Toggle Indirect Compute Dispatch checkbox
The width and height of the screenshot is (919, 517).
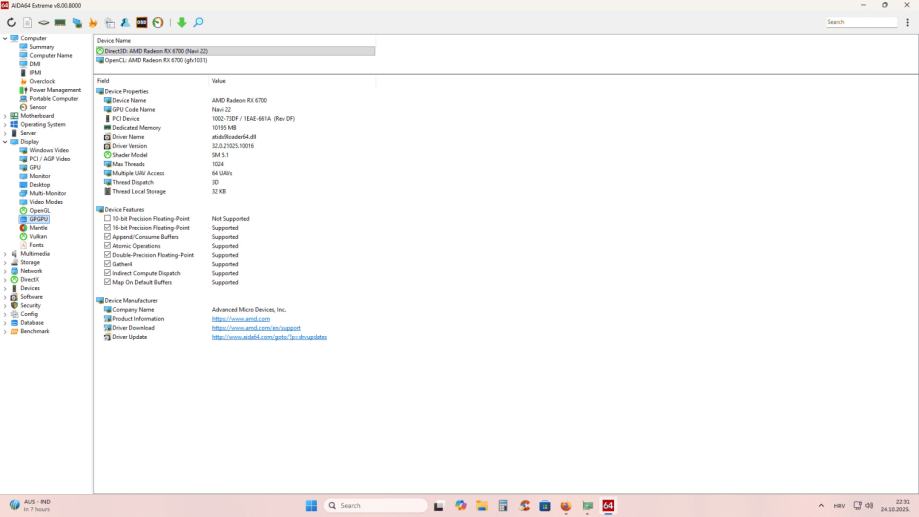coord(107,273)
